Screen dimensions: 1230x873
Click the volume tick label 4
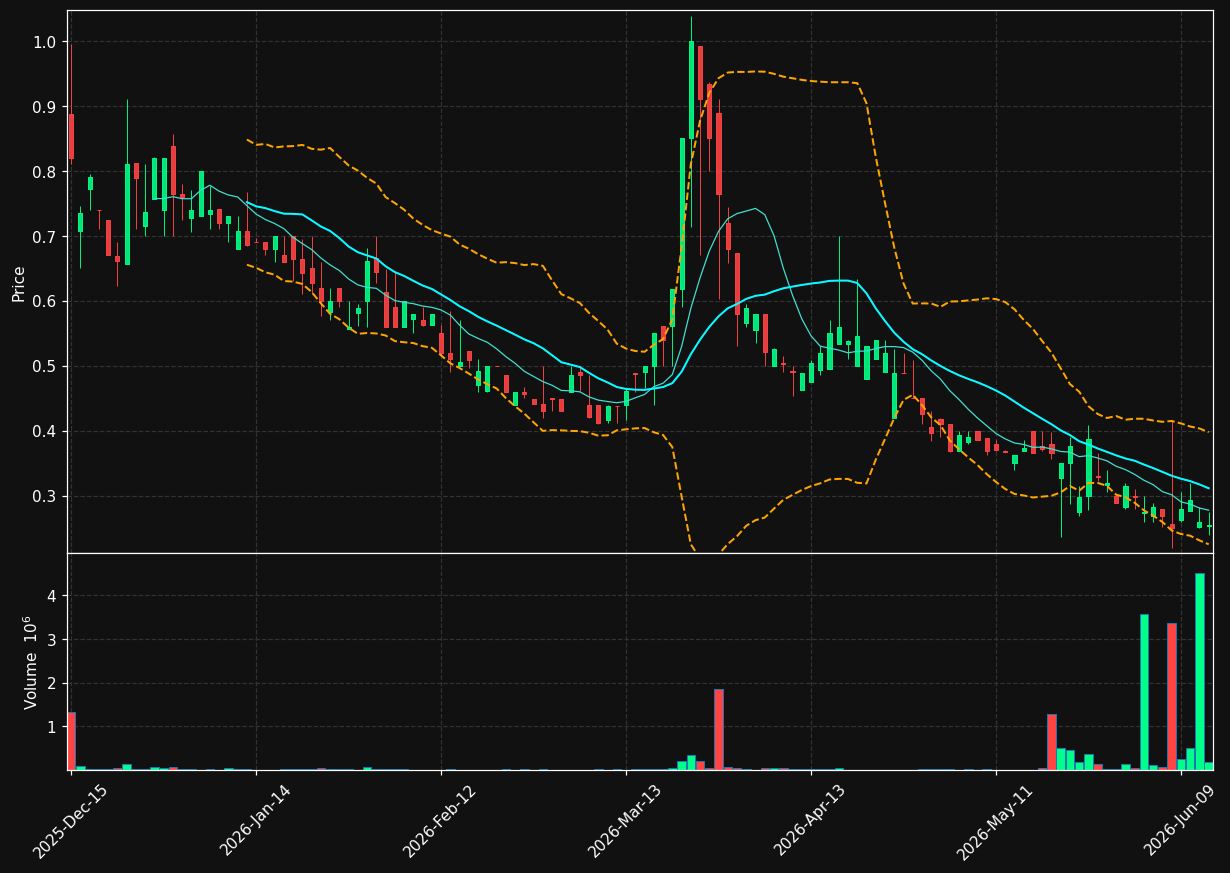(x=51, y=596)
